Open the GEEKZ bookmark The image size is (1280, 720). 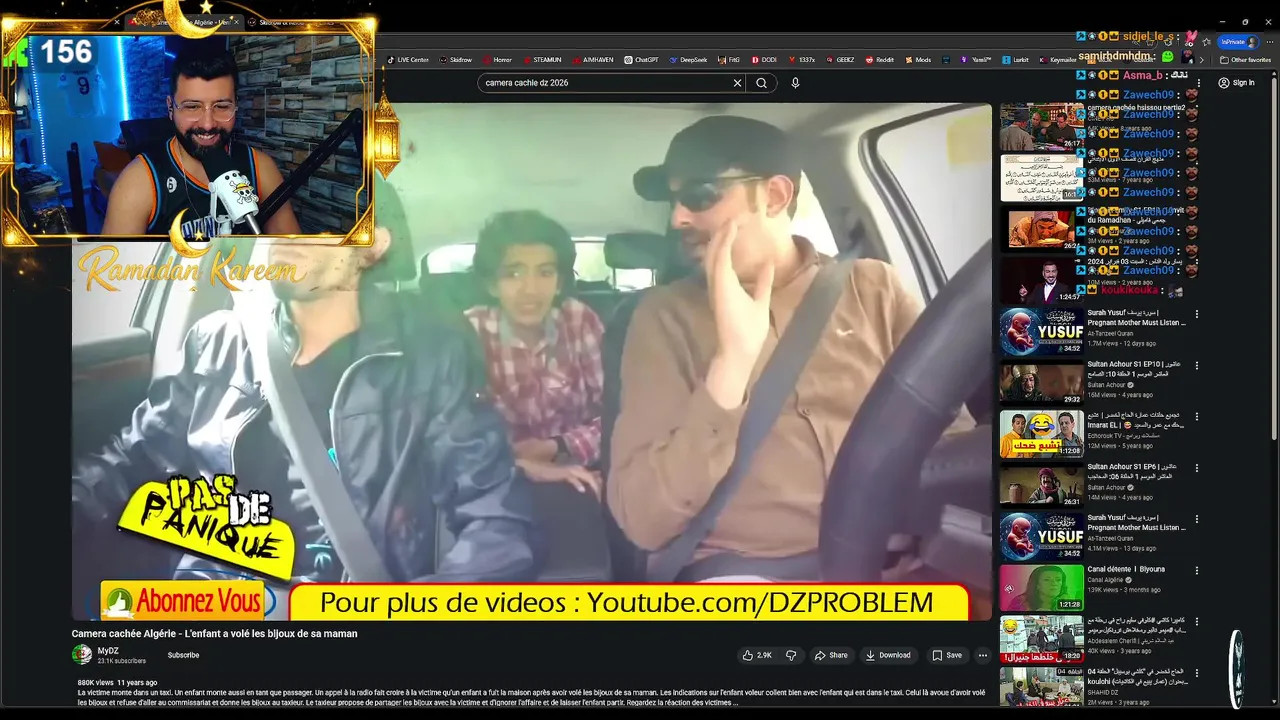(x=840, y=60)
